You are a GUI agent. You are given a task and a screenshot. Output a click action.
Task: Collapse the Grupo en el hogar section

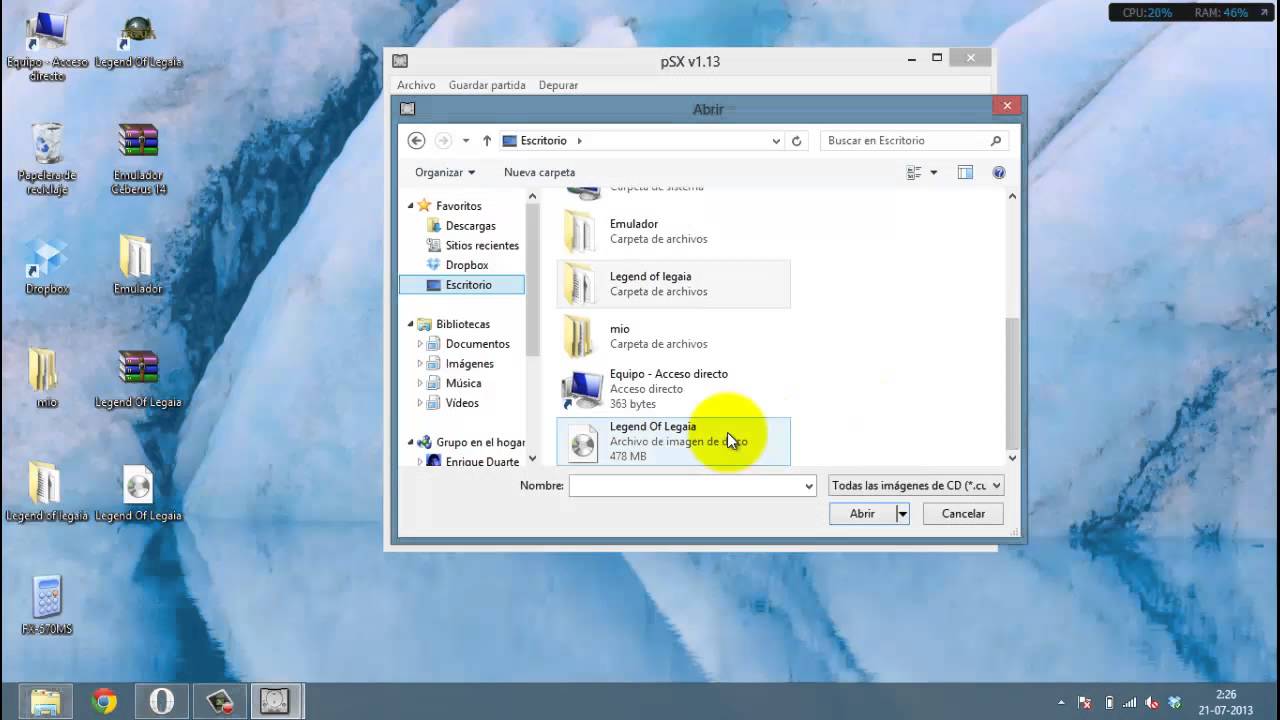point(410,442)
